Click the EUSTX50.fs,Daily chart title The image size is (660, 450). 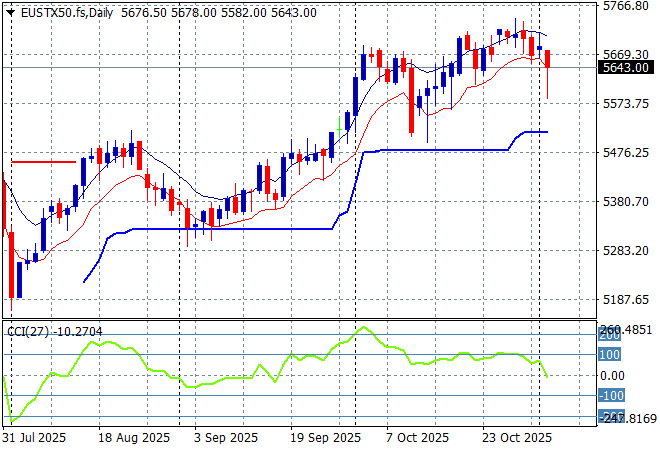click(x=50, y=12)
